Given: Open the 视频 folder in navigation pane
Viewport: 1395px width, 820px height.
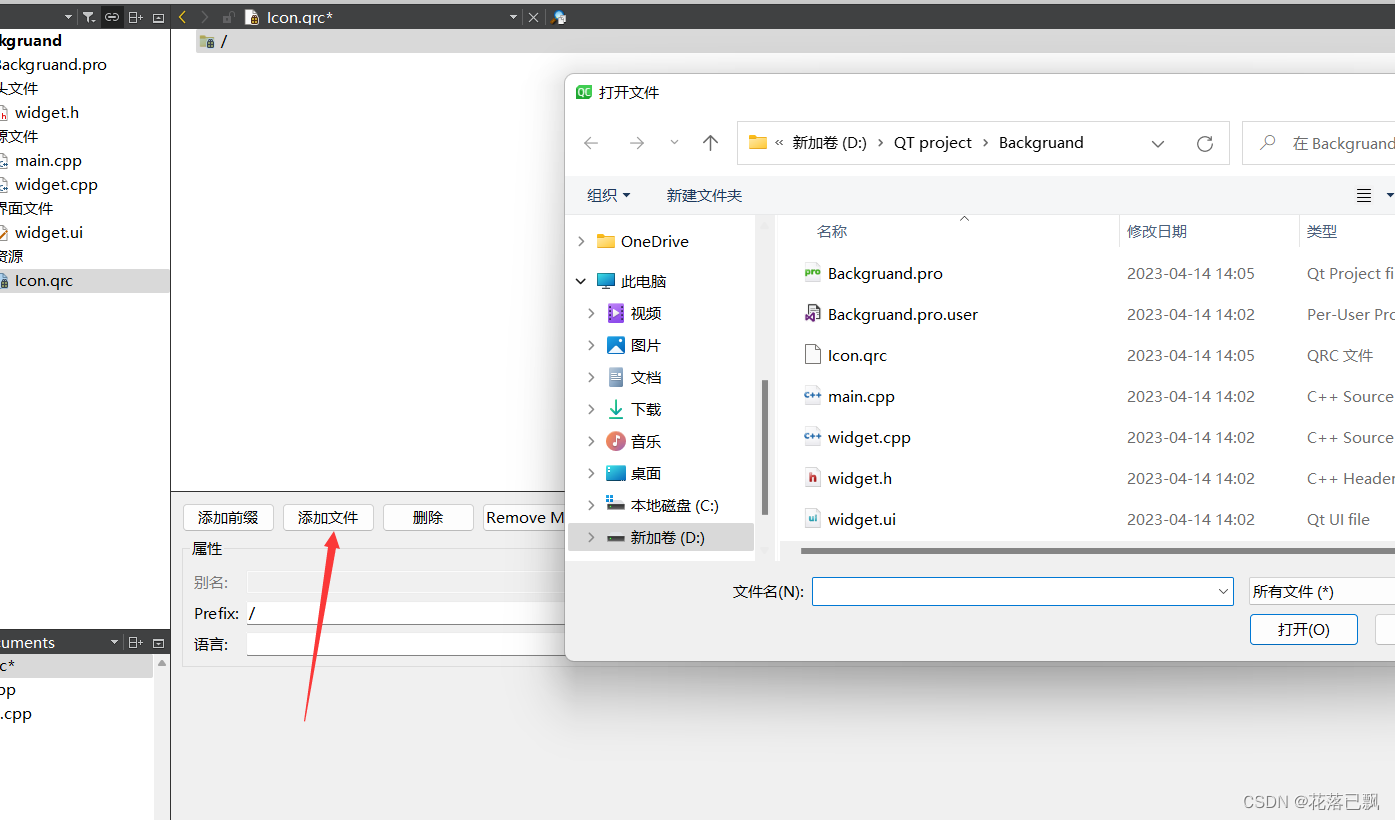Looking at the screenshot, I should point(634,313).
